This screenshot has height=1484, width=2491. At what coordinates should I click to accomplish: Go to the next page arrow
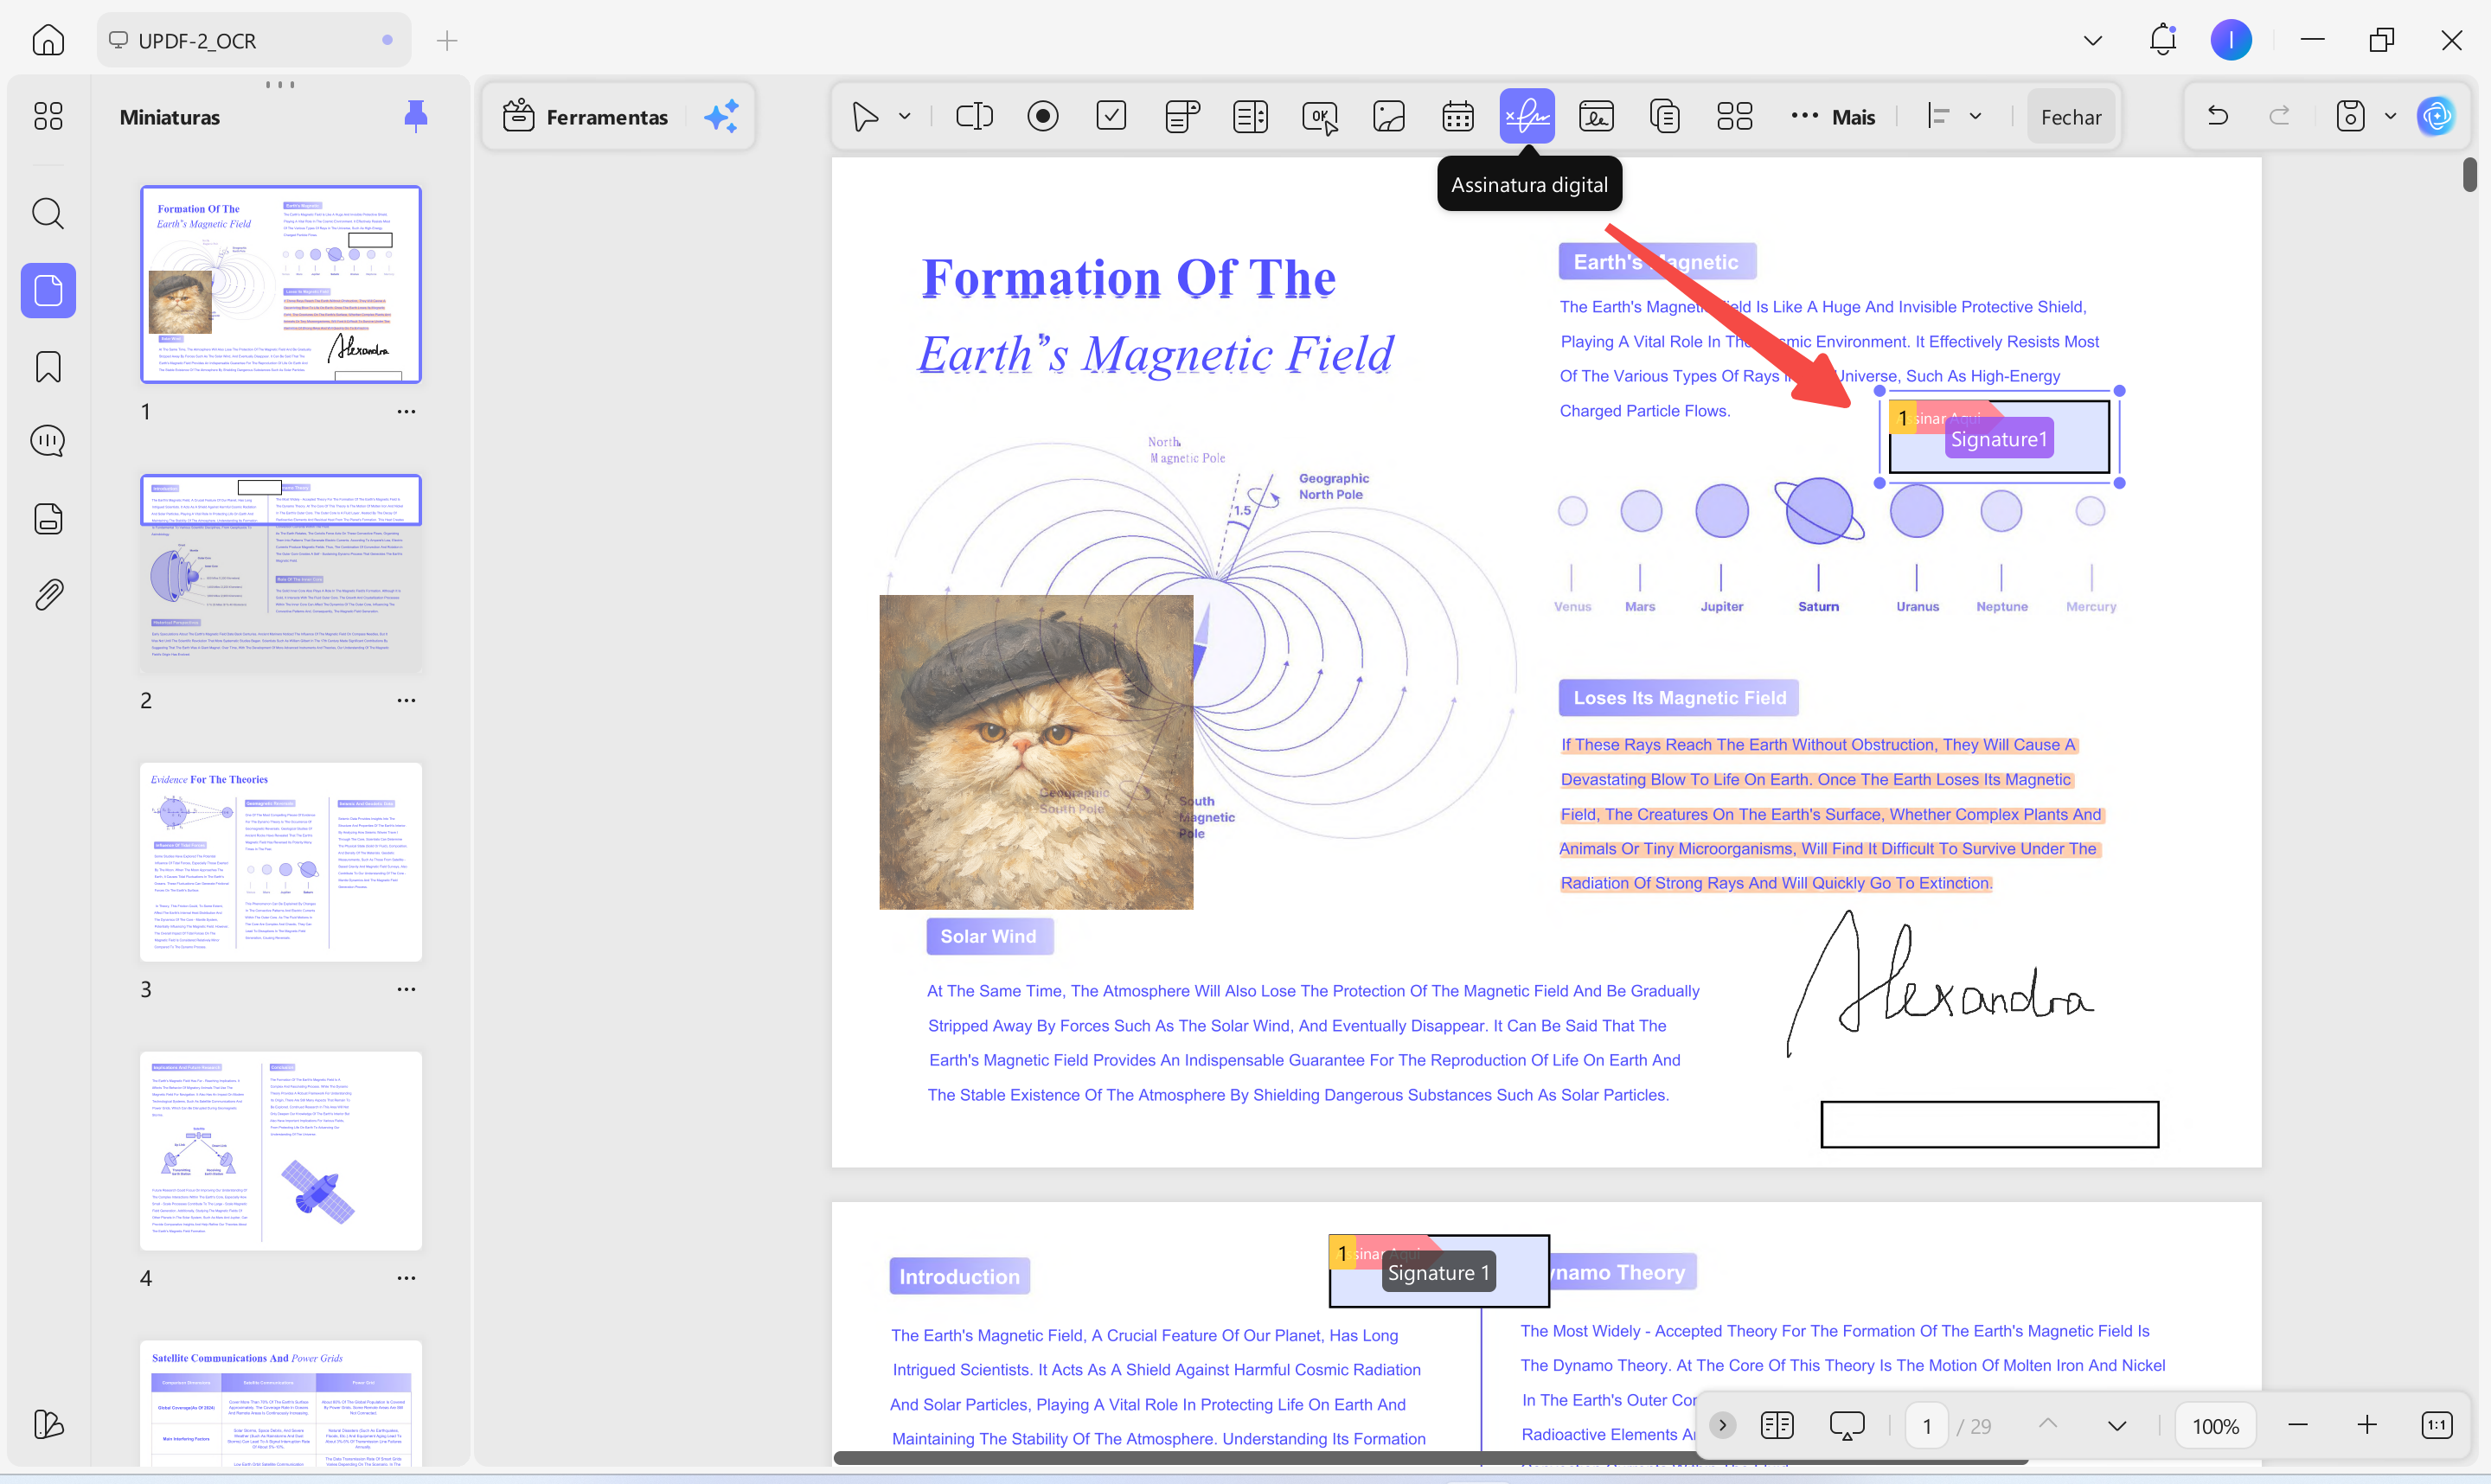tap(2117, 1426)
